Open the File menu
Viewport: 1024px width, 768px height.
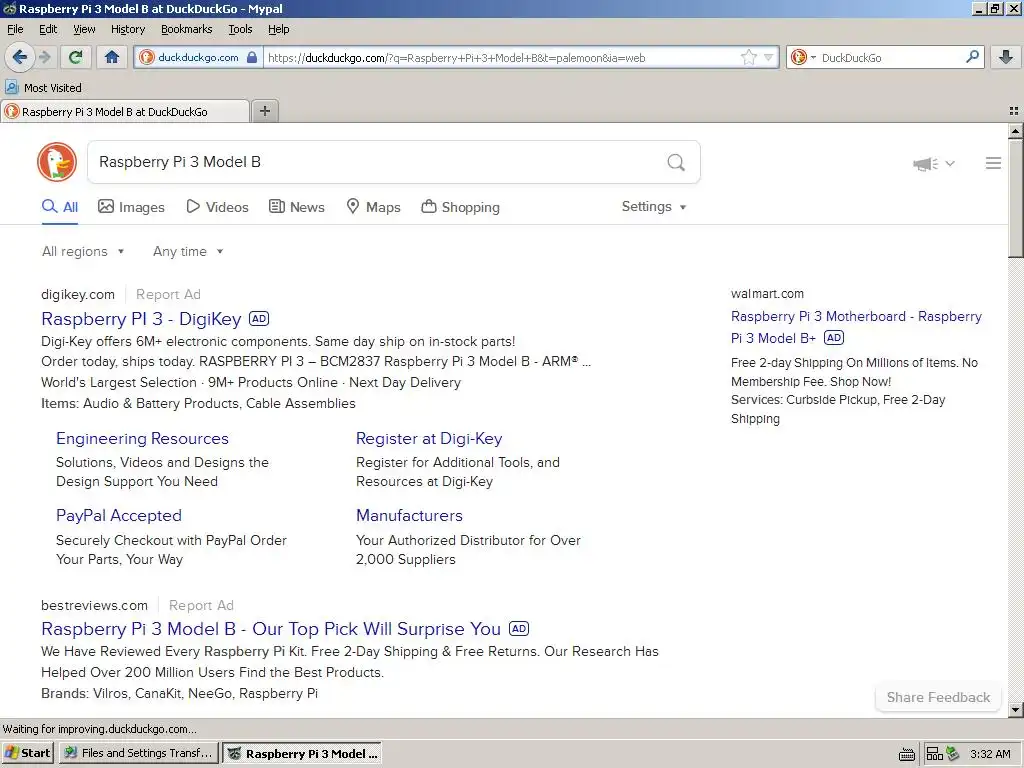pyautogui.click(x=15, y=29)
